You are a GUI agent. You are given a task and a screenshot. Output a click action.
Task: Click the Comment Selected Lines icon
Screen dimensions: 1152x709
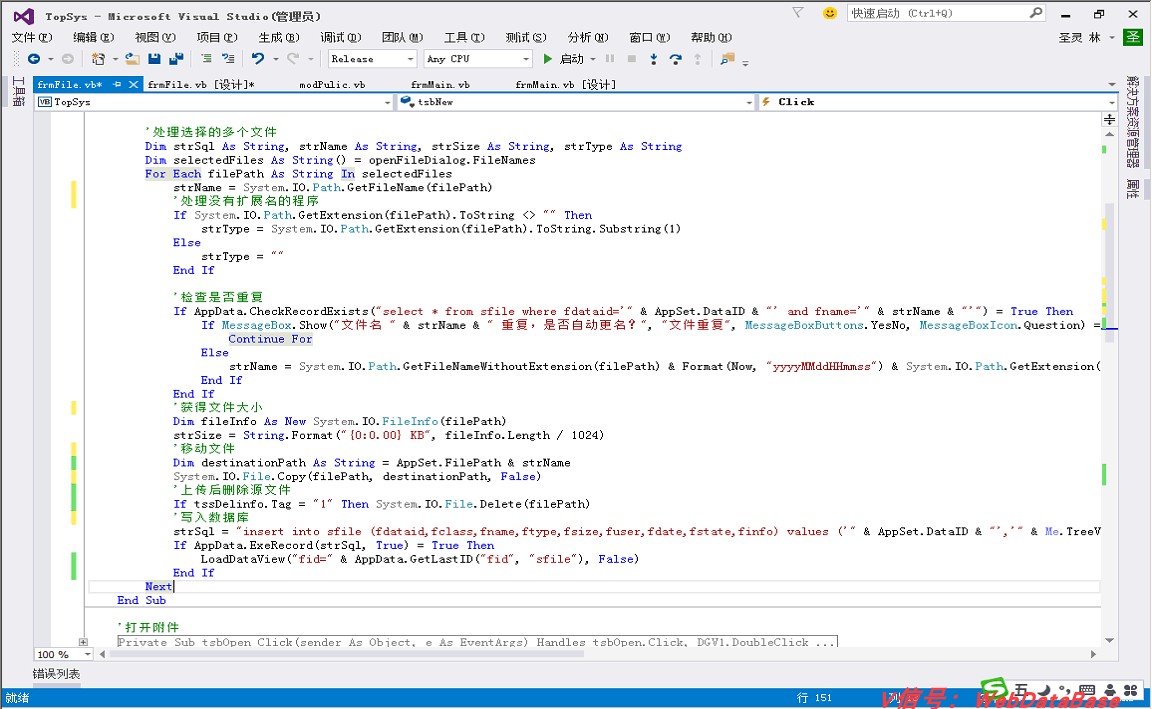(x=206, y=59)
